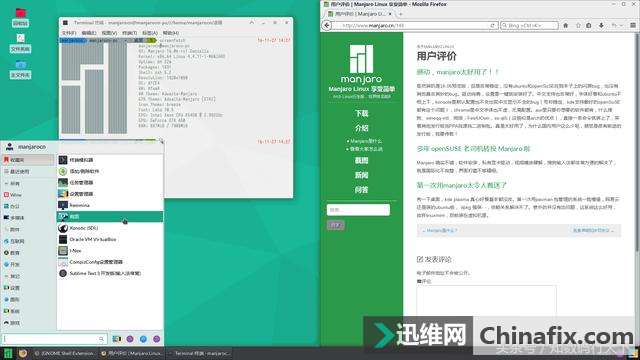This screenshot has width=640, height=360.
Task: Open the 文件系统 desktop icon
Action: pyautogui.click(x=20, y=43)
